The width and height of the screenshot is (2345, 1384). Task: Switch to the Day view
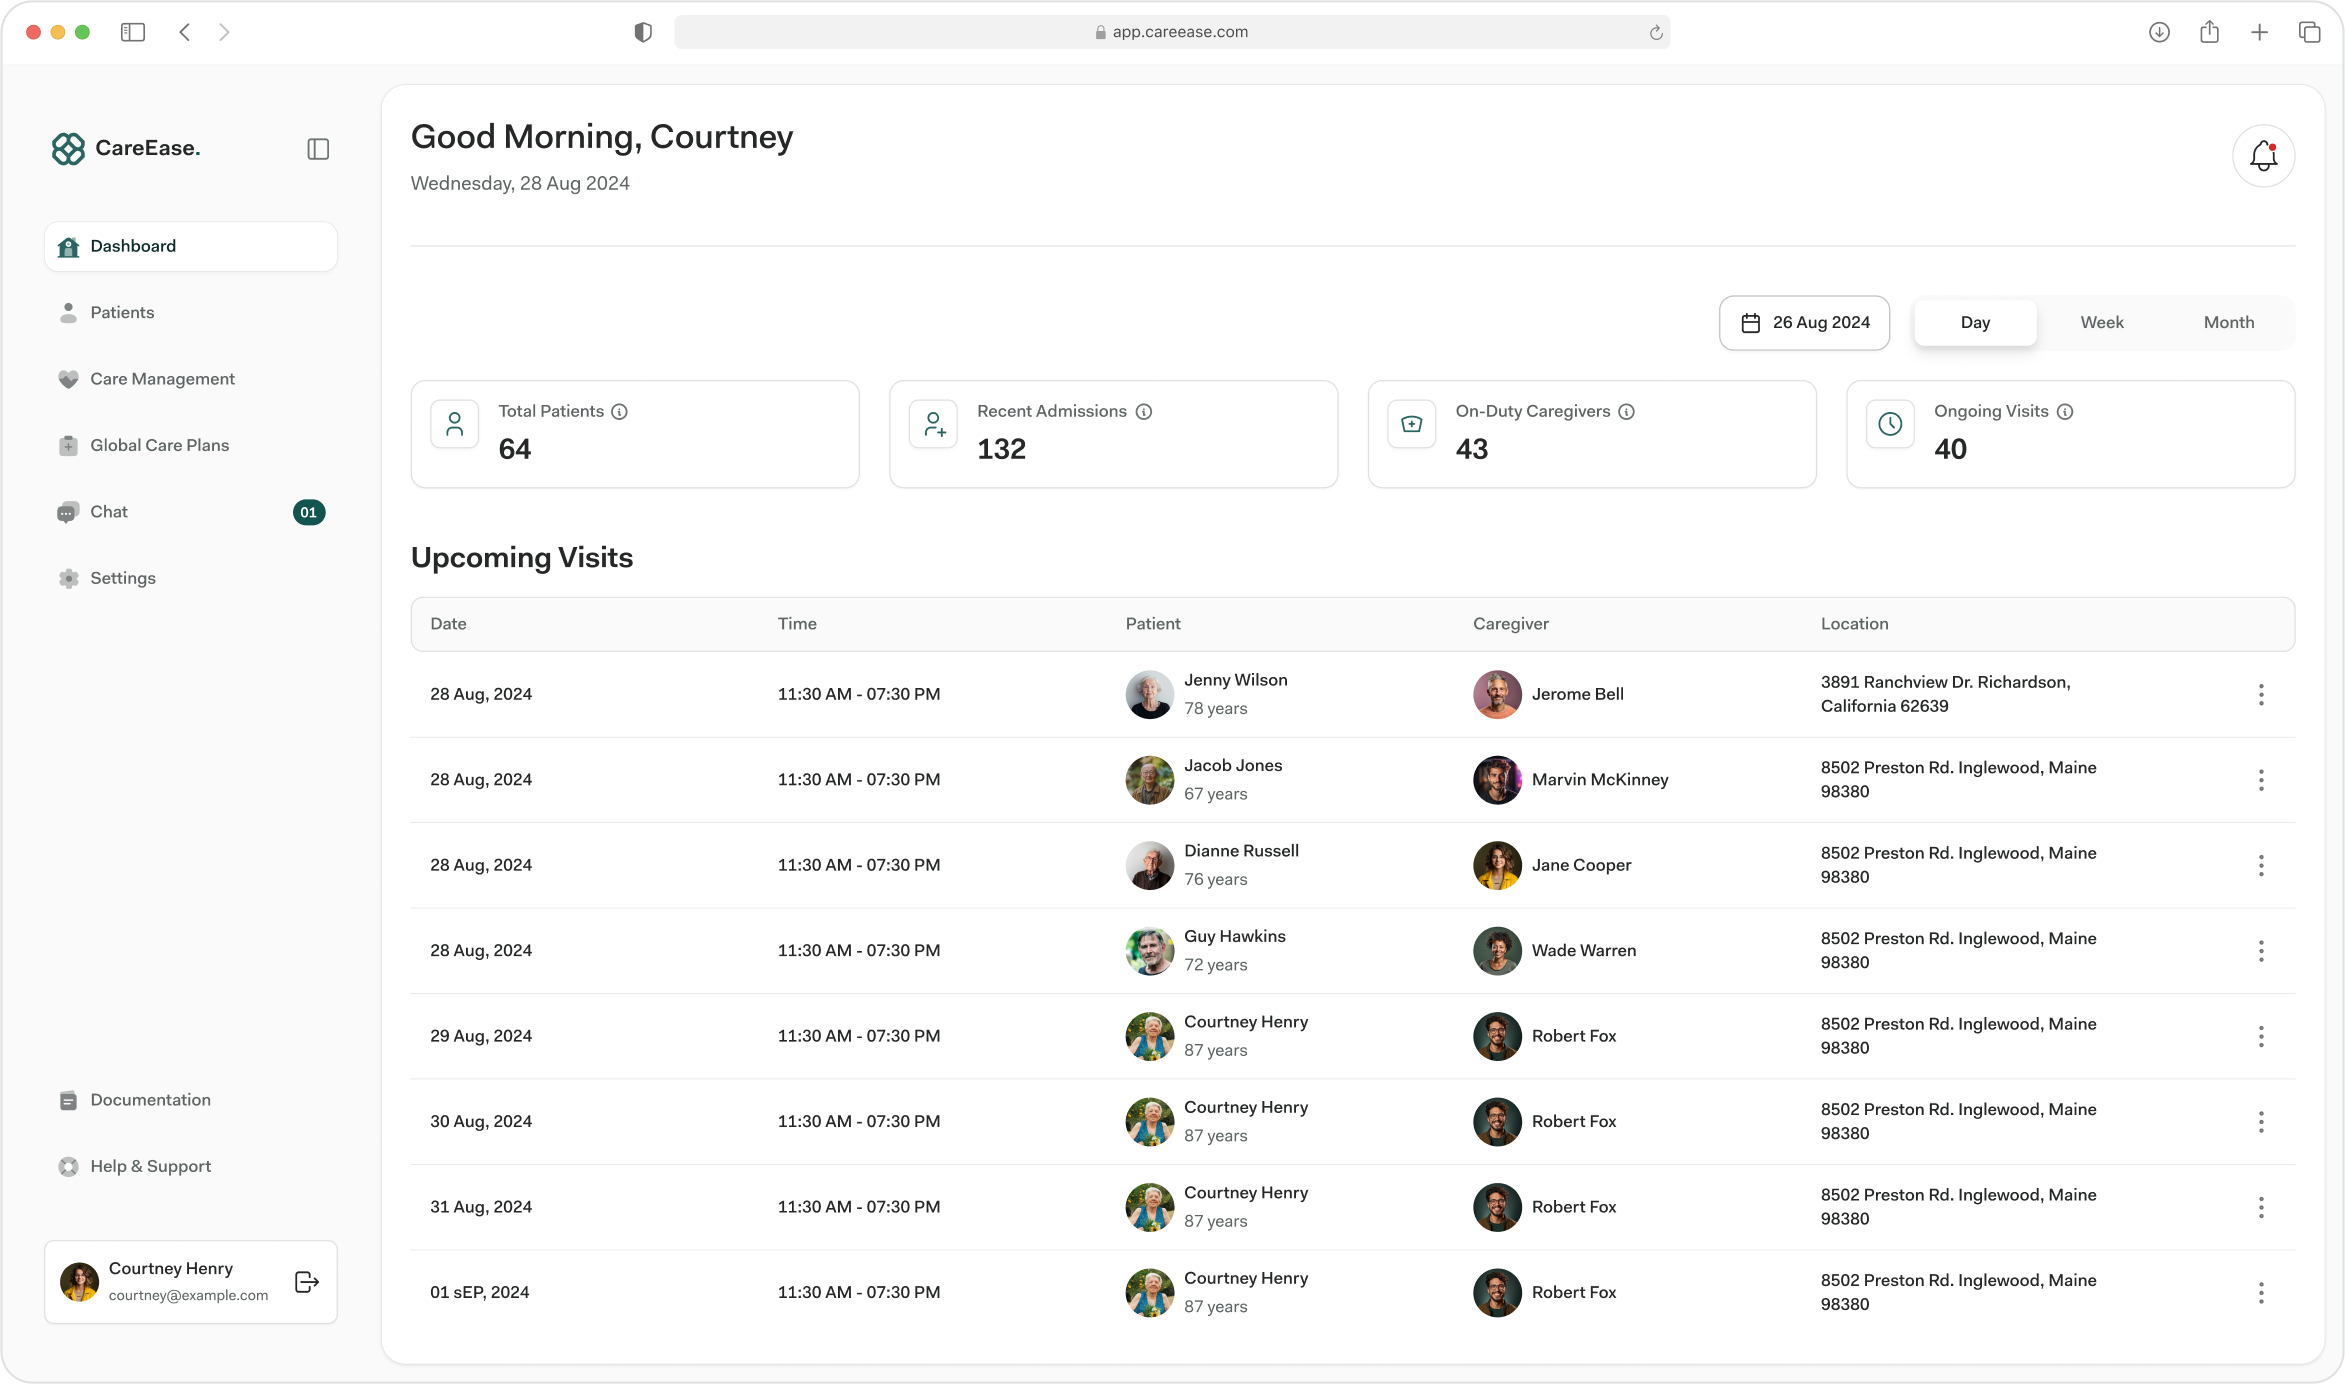(1975, 323)
